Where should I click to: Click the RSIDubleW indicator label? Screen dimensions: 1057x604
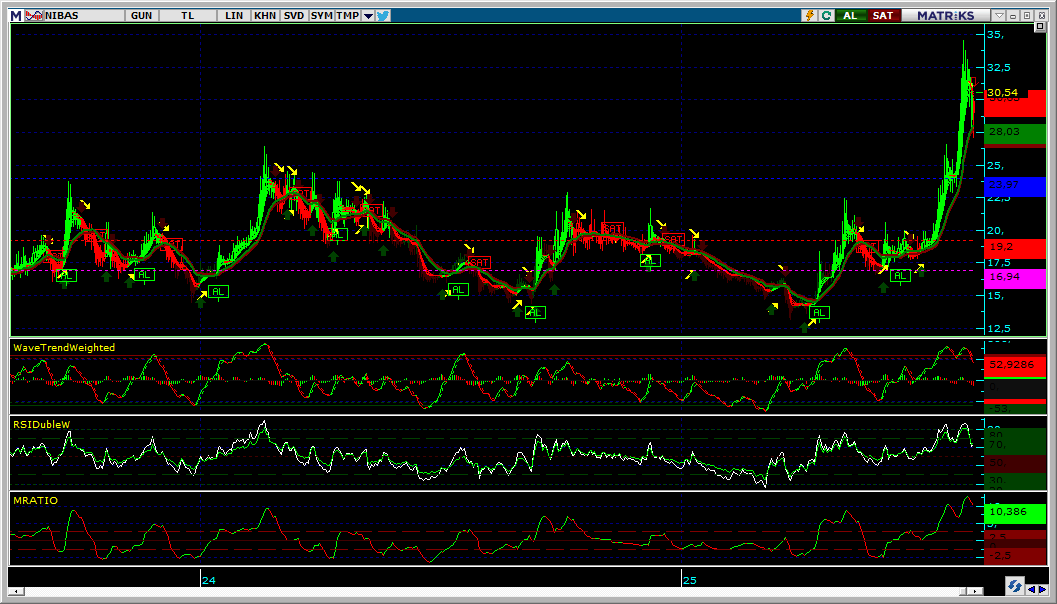(x=42, y=424)
